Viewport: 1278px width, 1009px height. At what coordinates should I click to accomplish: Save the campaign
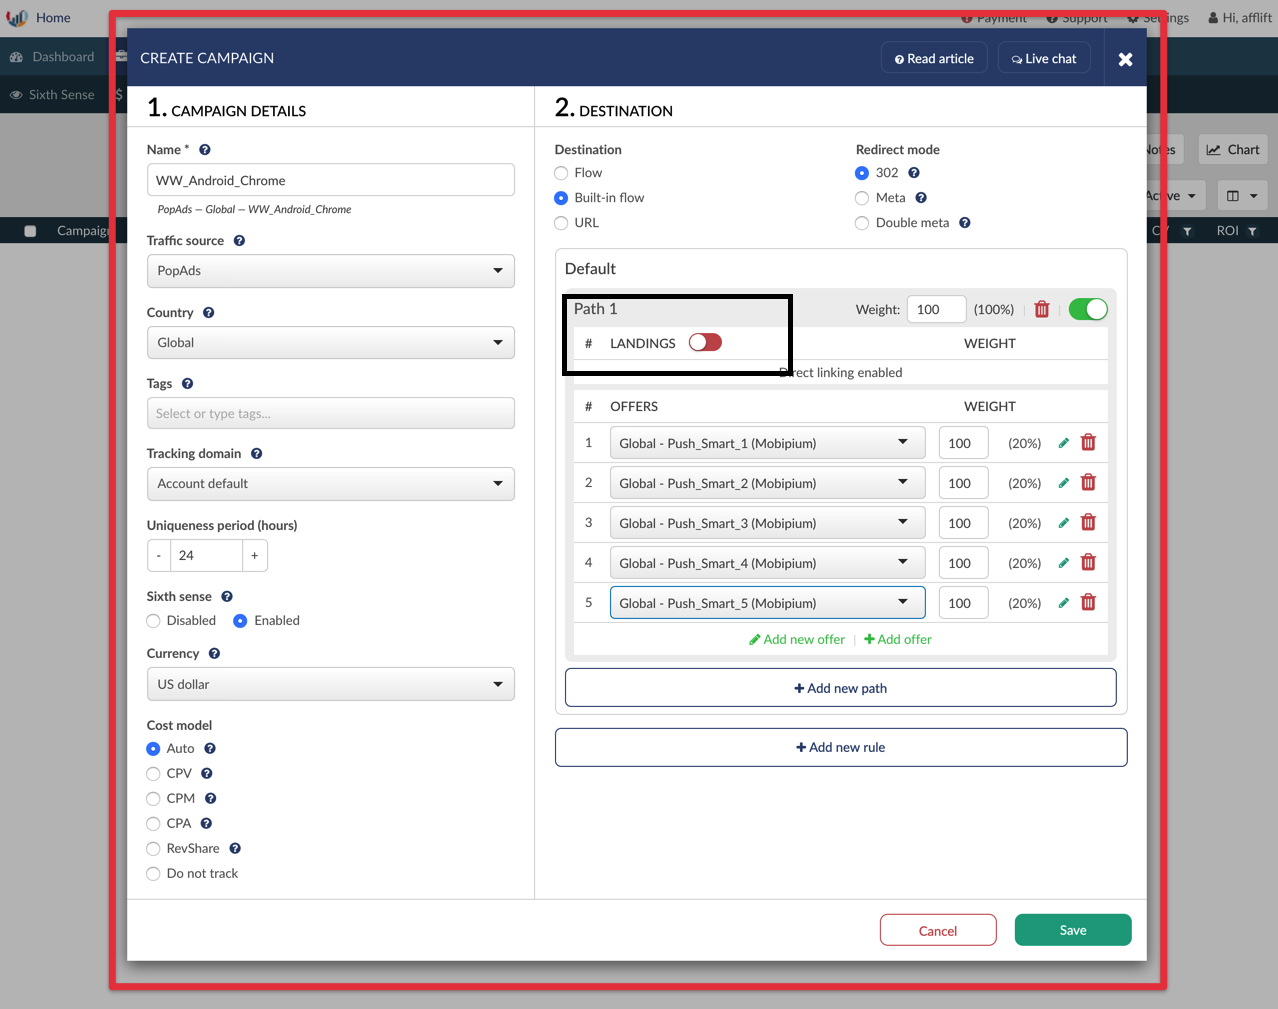coord(1073,930)
